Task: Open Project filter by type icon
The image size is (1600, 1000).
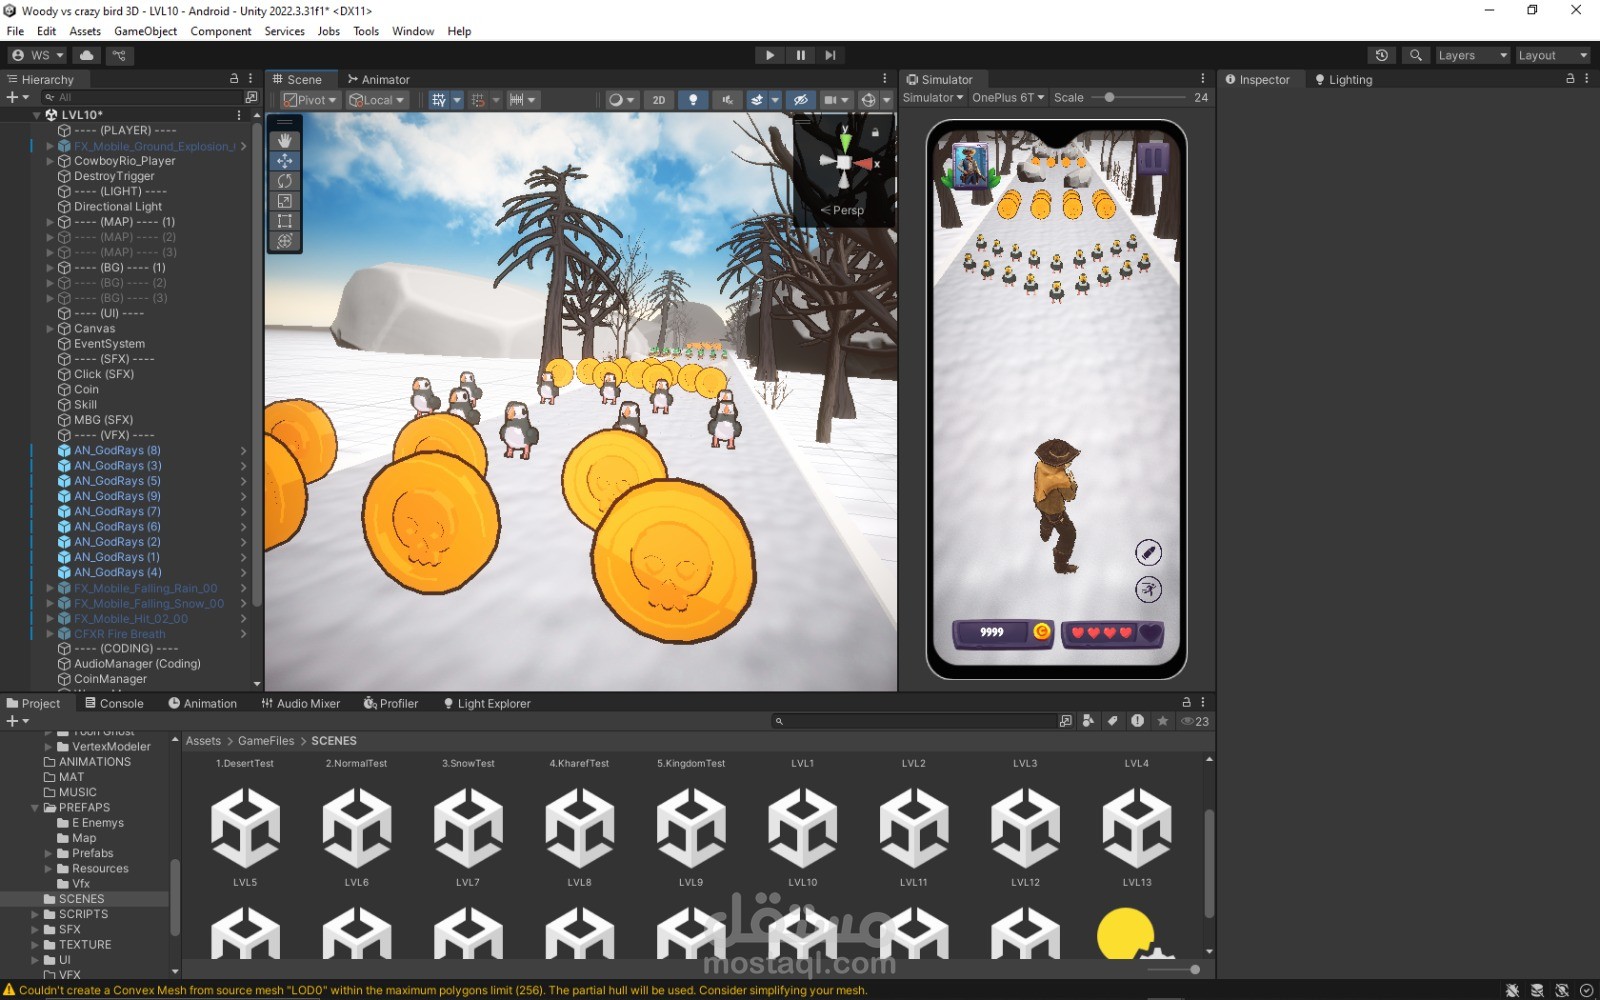Action: point(1088,721)
